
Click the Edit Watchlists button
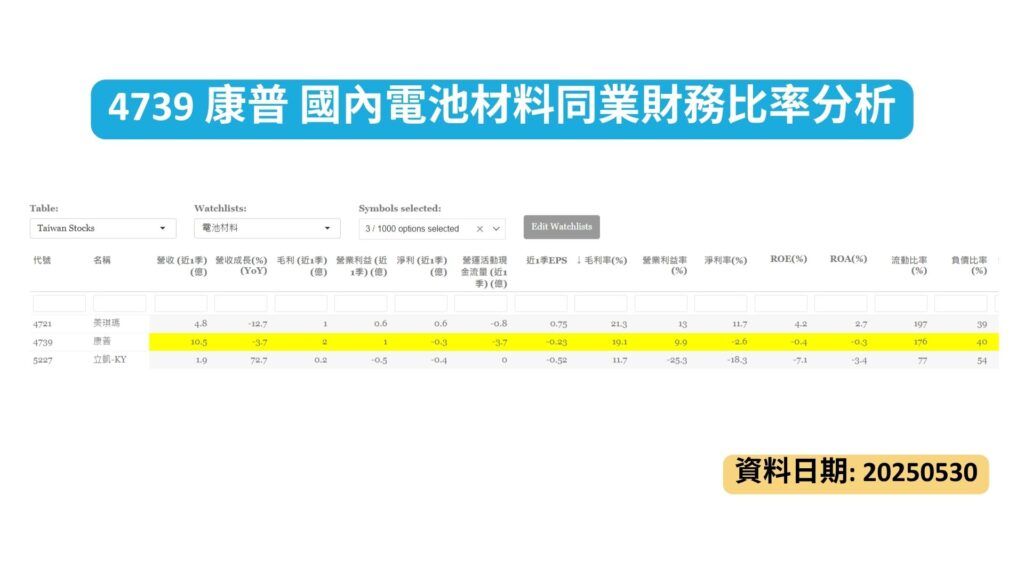coord(562,227)
